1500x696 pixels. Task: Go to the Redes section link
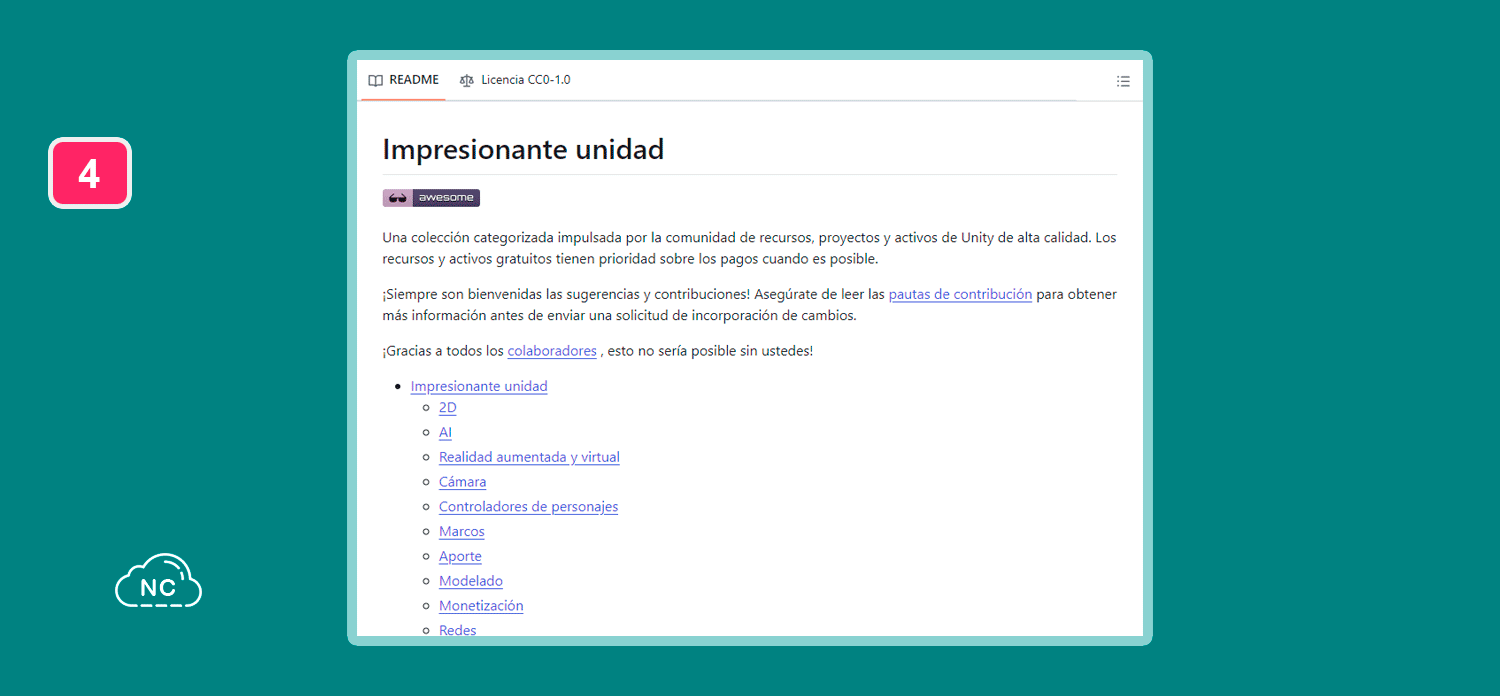tap(458, 630)
